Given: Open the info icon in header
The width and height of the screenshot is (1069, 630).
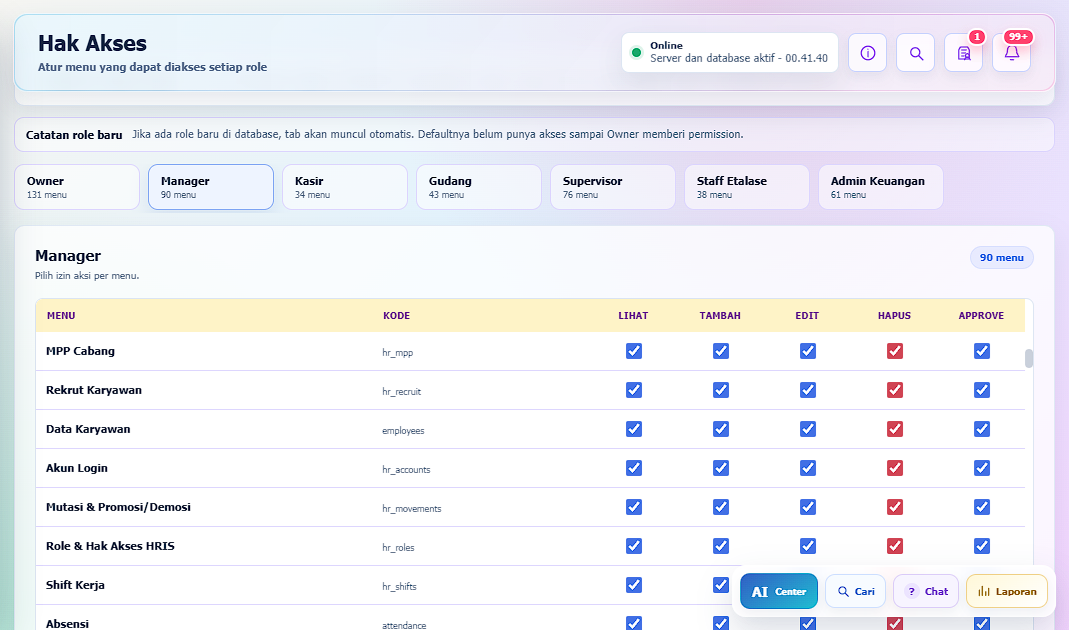Looking at the screenshot, I should click(867, 52).
